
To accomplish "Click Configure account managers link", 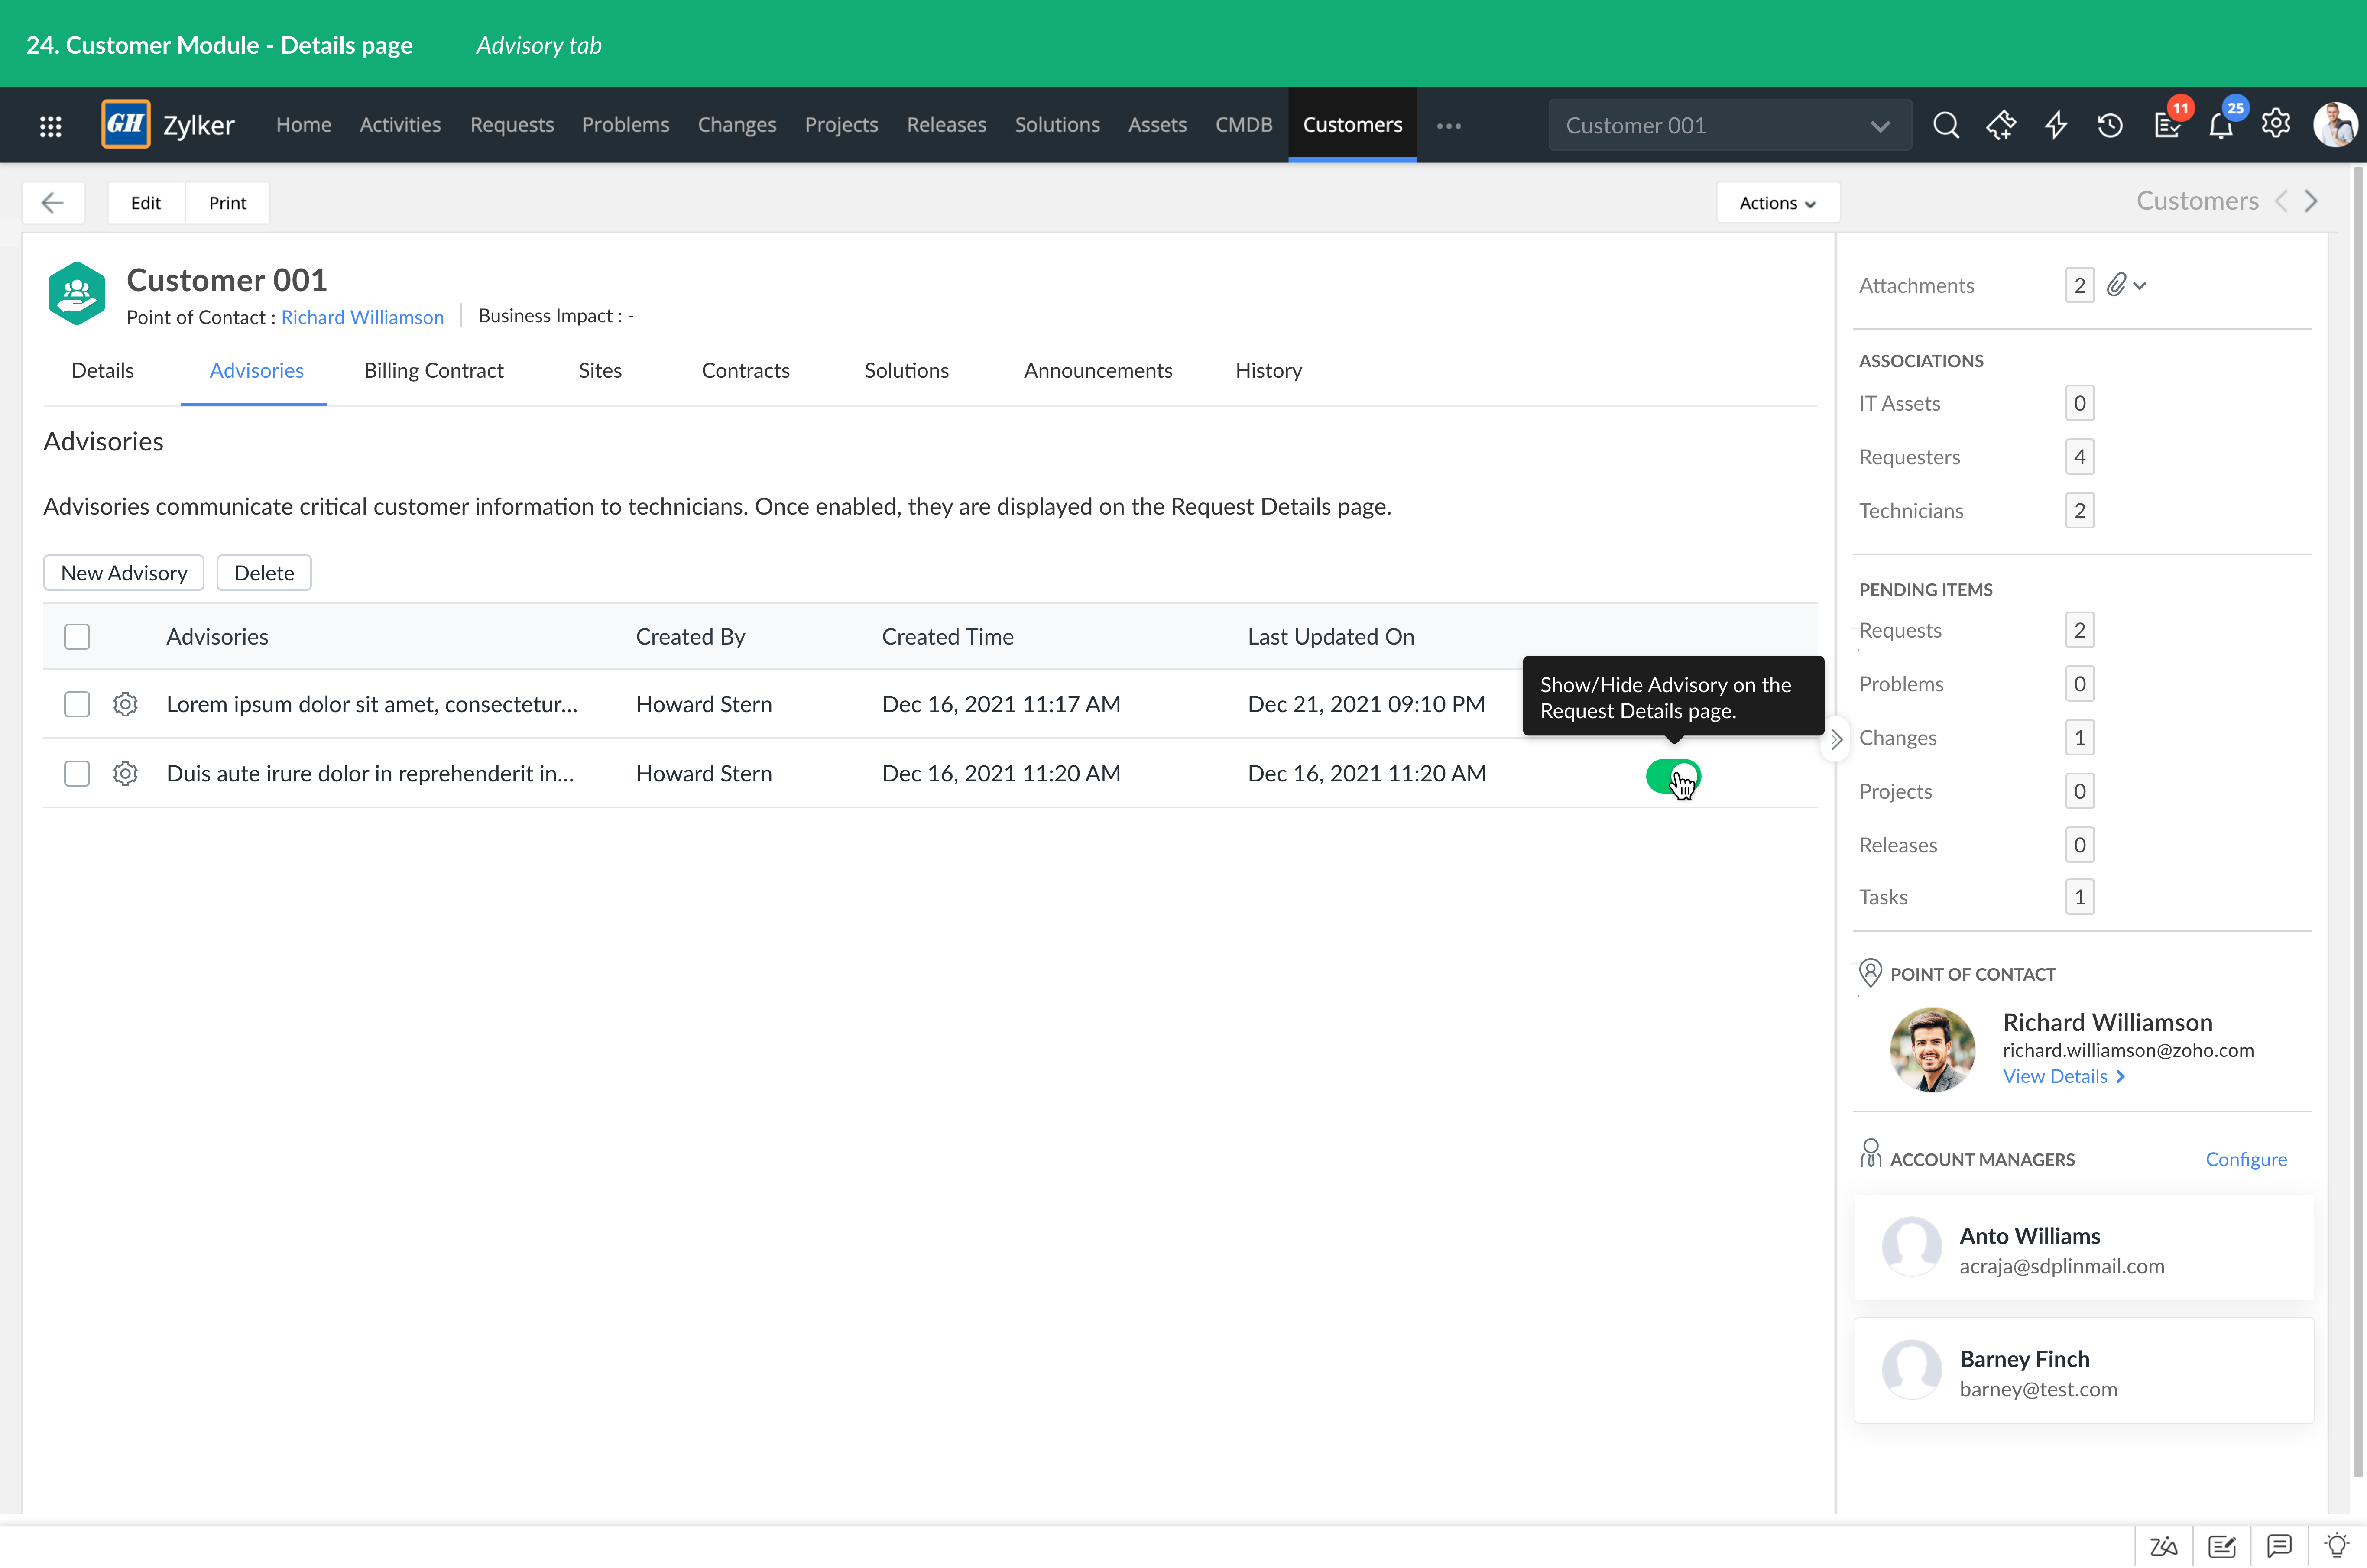I will [x=2246, y=1159].
